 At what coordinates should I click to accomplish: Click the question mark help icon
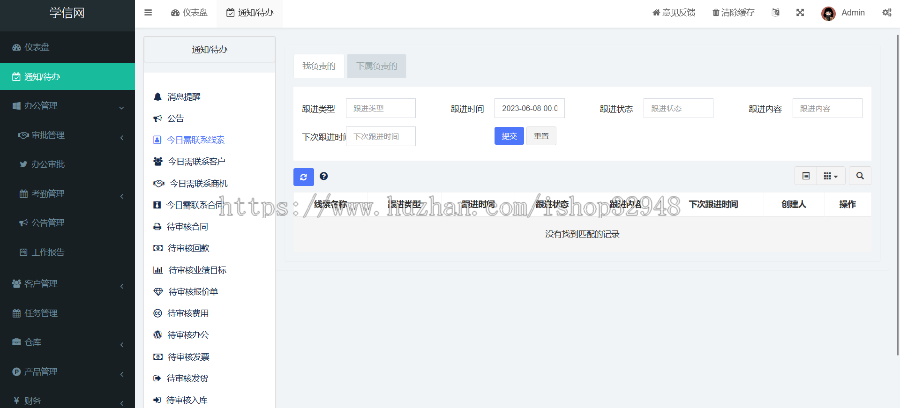click(324, 176)
